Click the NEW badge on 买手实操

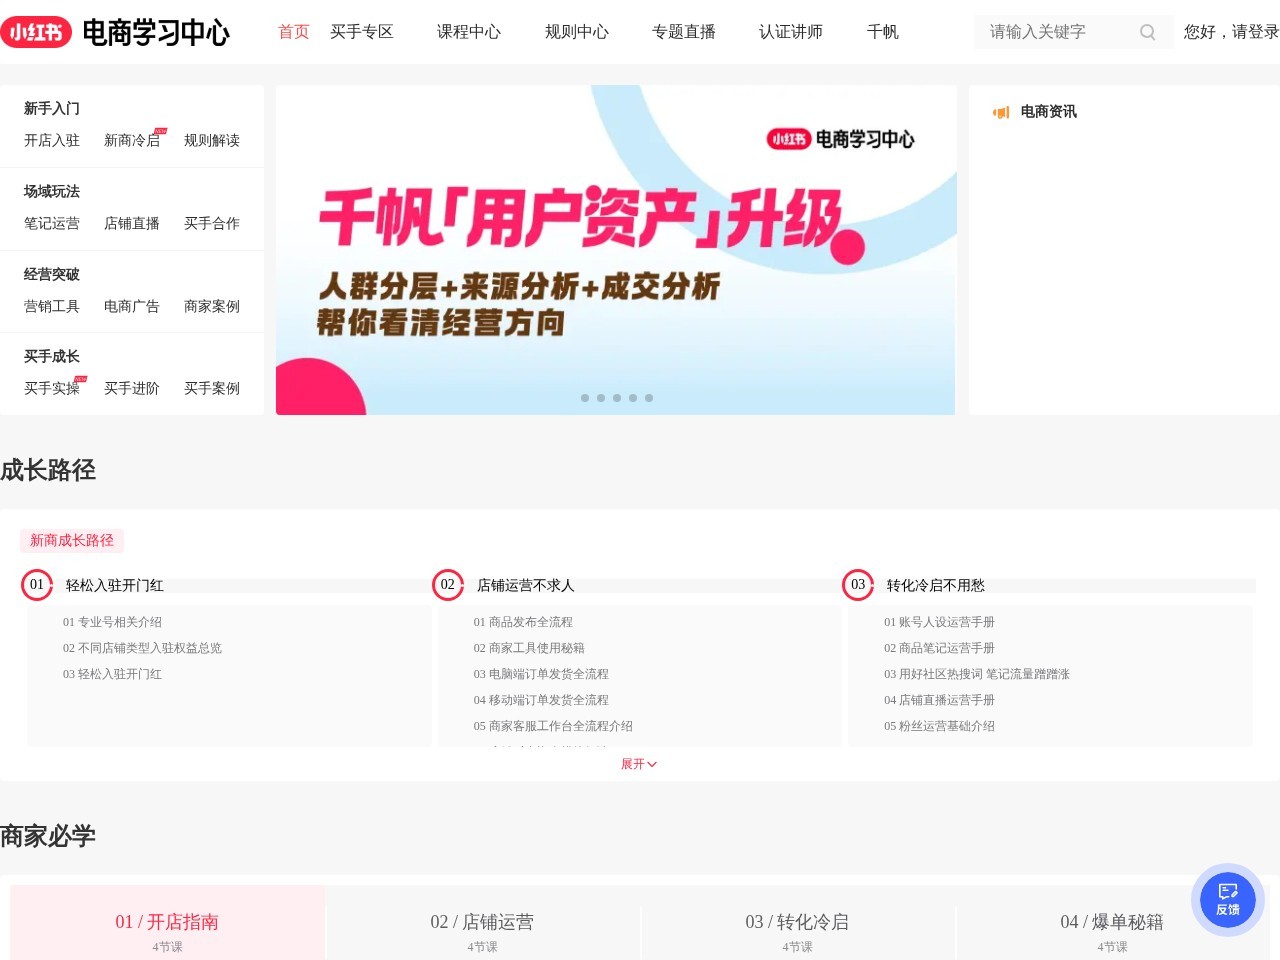79,379
